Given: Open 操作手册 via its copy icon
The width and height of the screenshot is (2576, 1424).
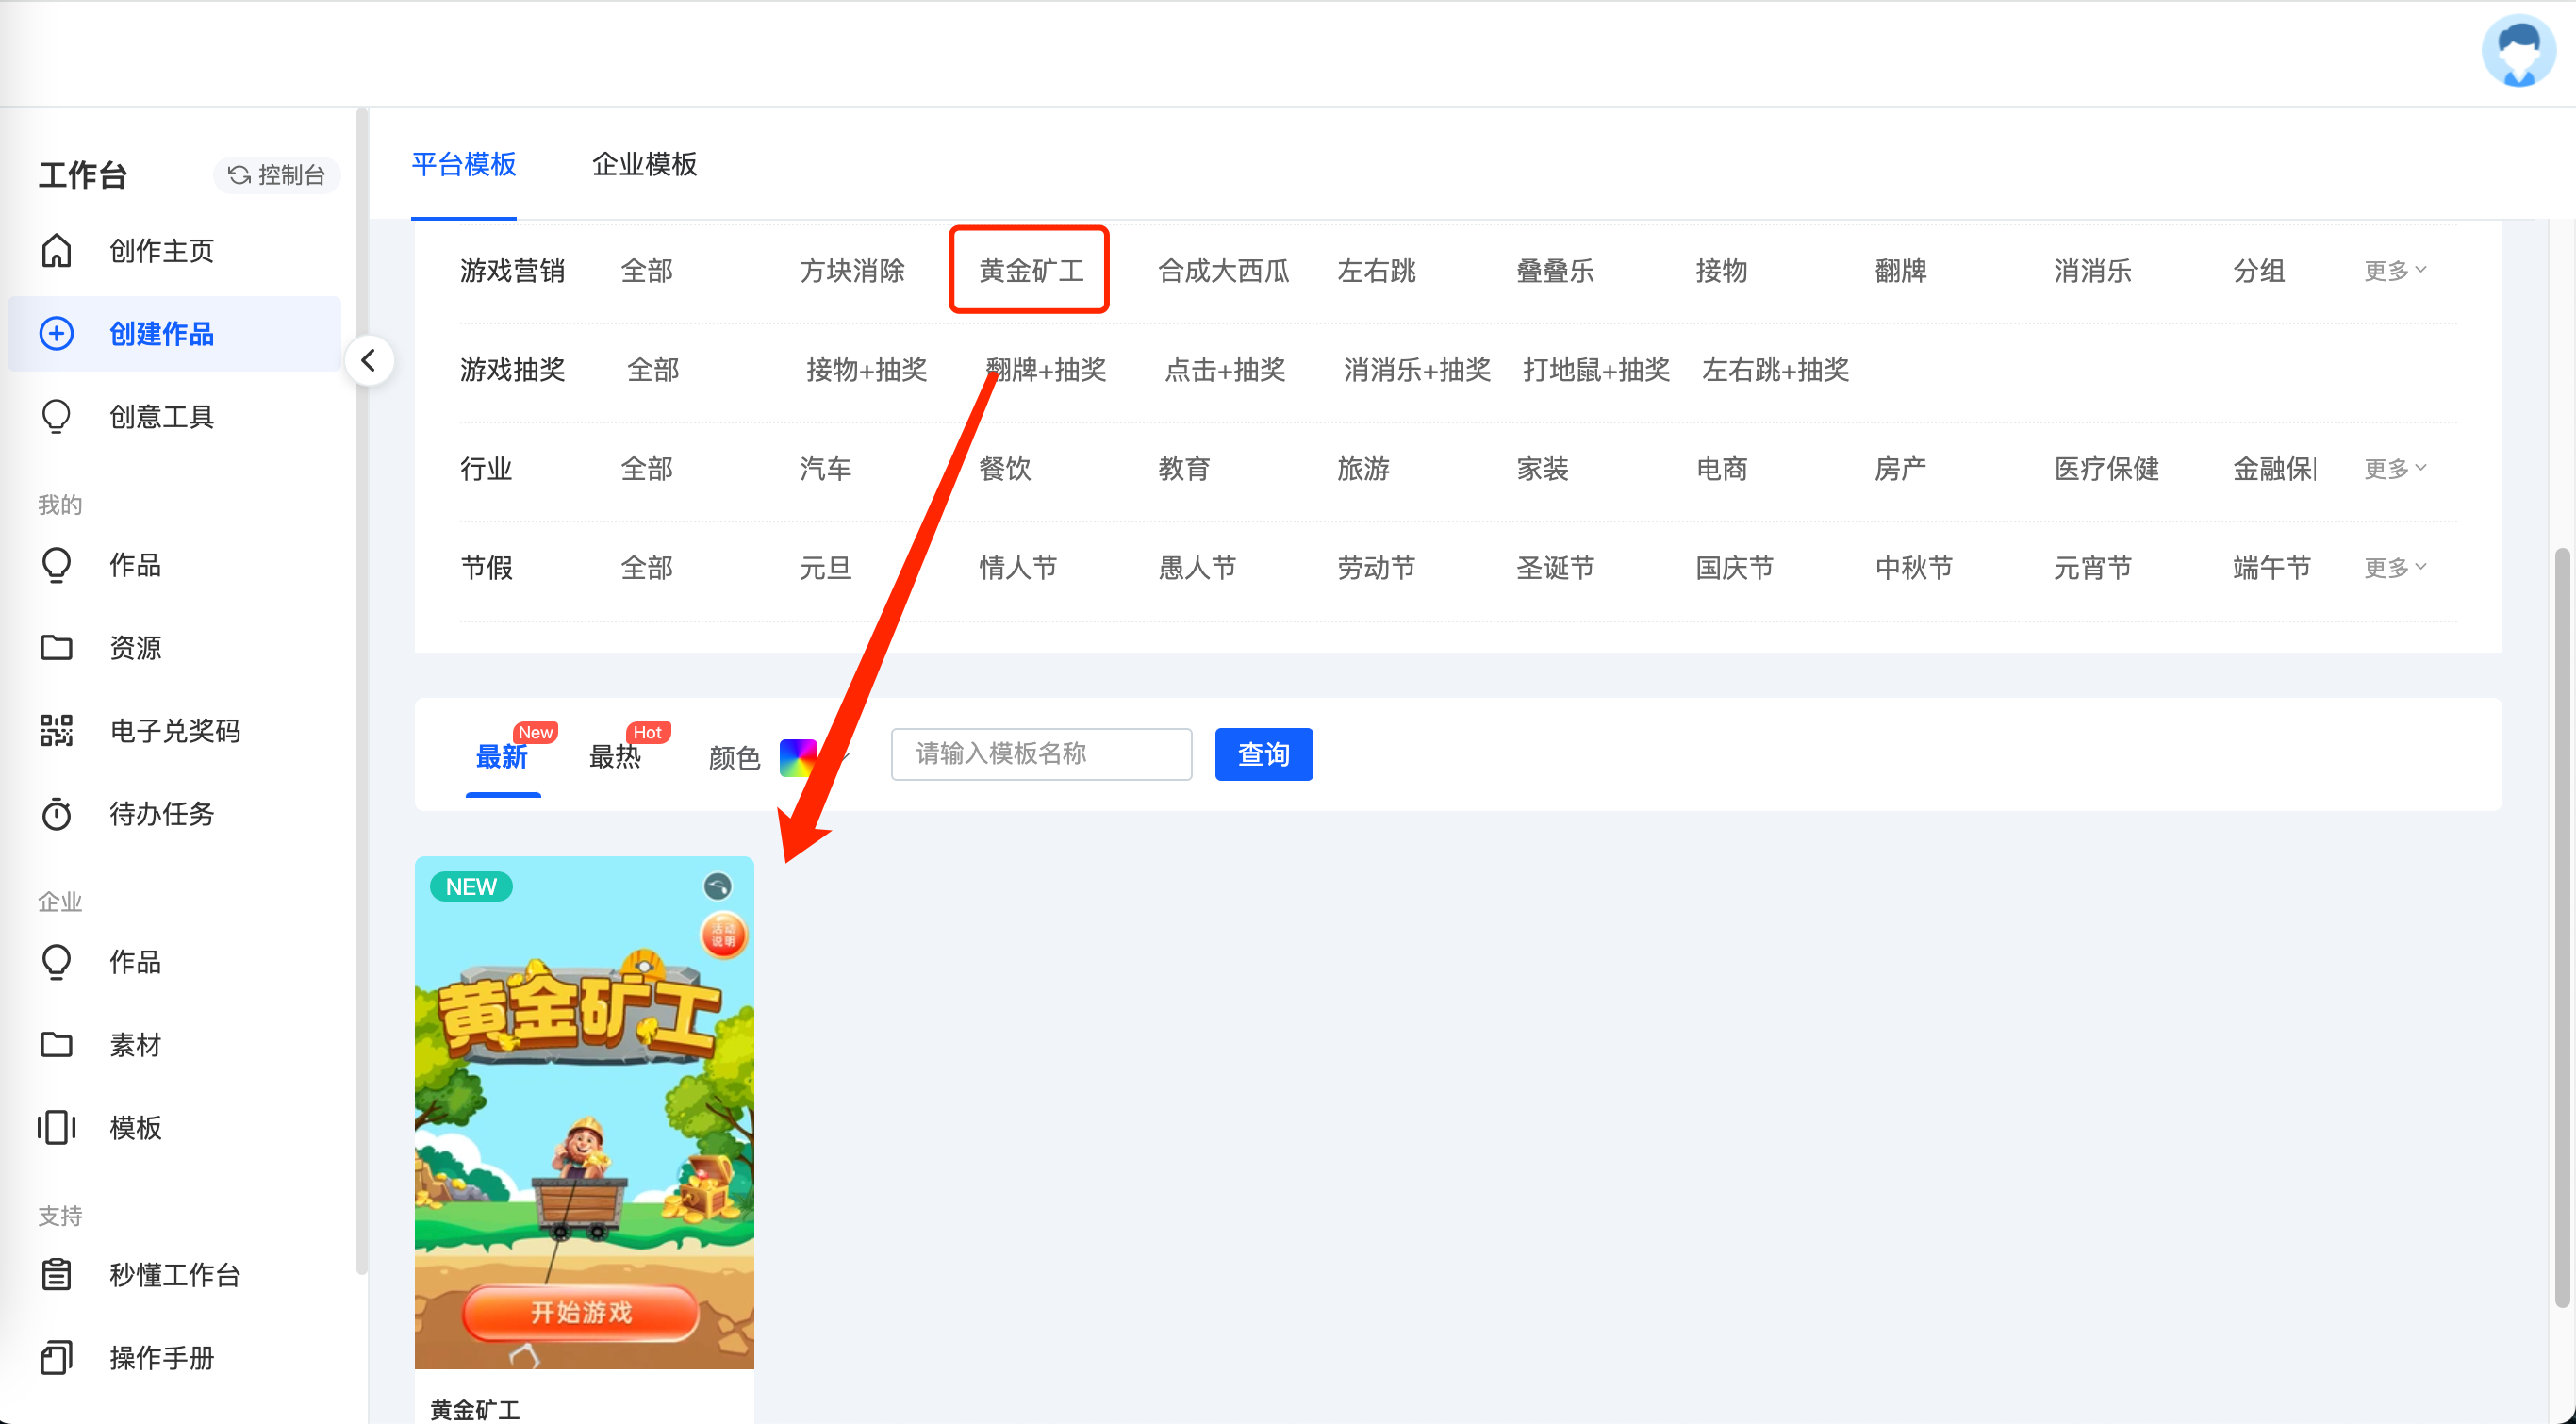Looking at the screenshot, I should coord(56,1358).
